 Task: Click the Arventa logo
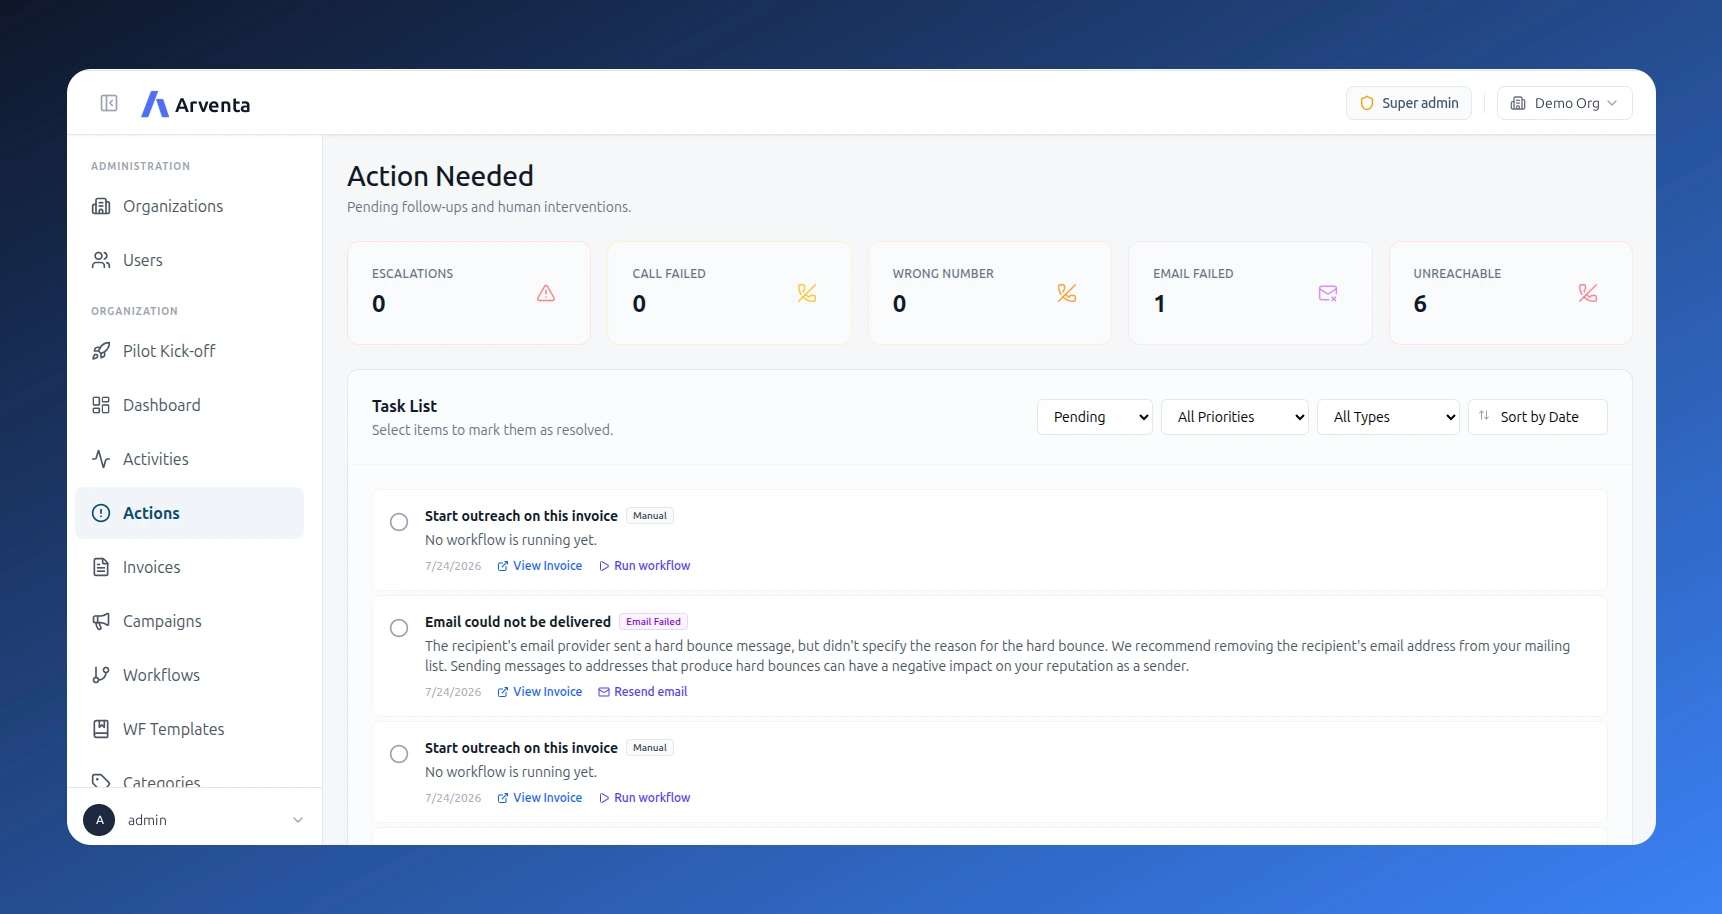tap(196, 104)
